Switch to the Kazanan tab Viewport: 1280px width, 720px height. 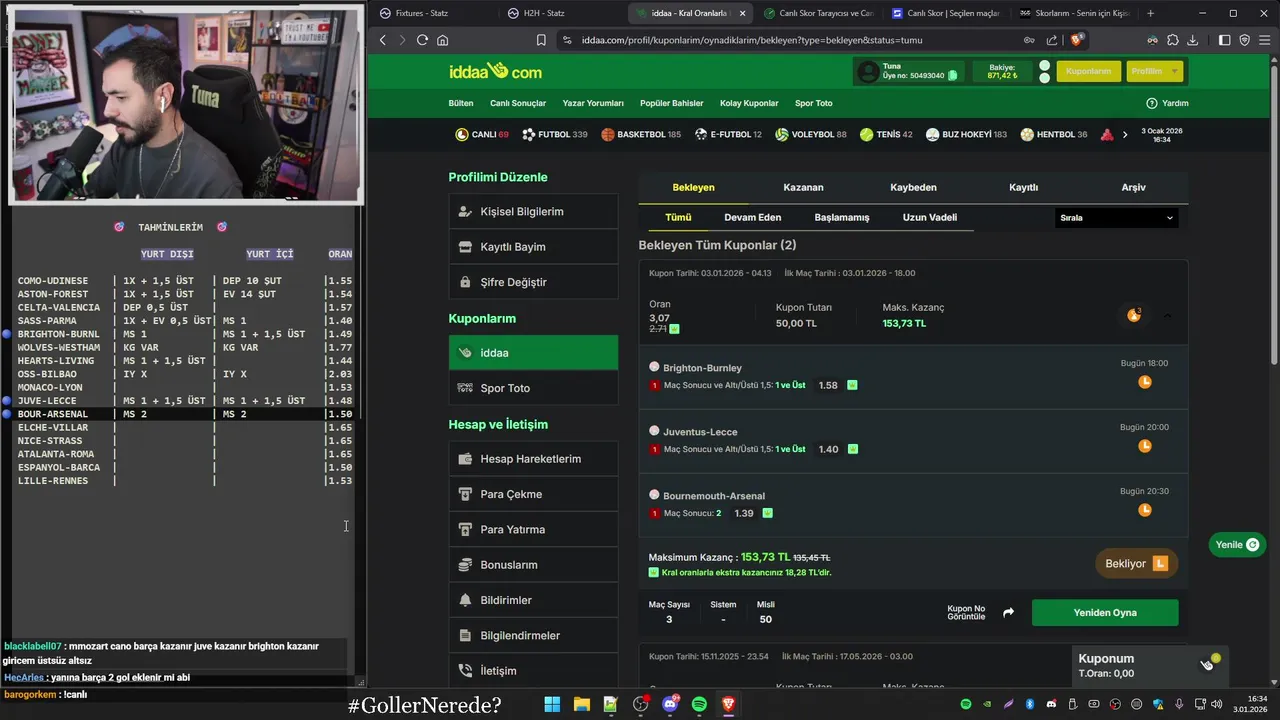pos(803,187)
